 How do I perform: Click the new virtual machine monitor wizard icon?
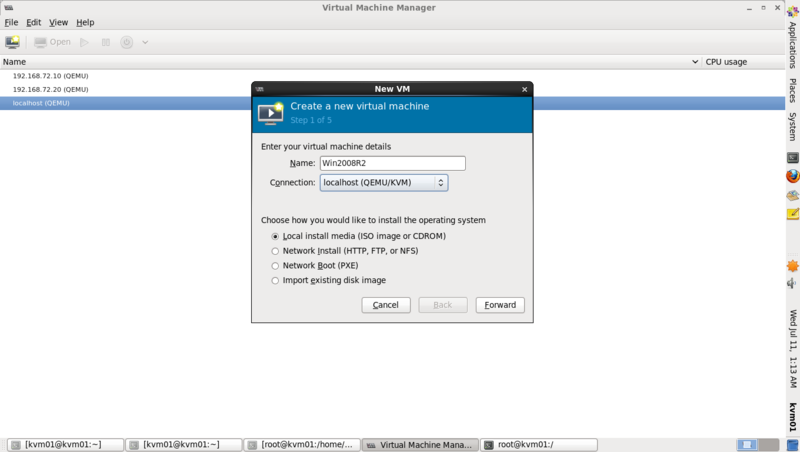point(270,113)
